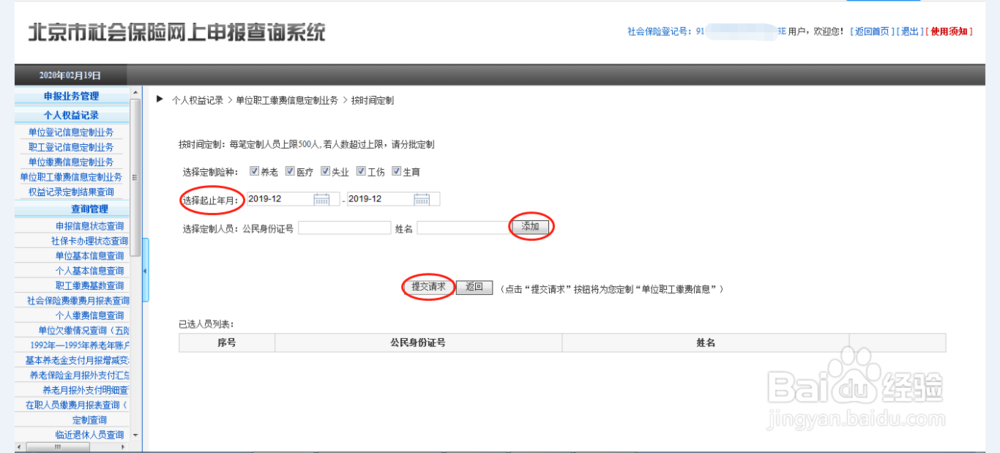Open 养老月报外支付明细查 sidebar item
The height and width of the screenshot is (453, 1000).
pyautogui.click(x=85, y=390)
